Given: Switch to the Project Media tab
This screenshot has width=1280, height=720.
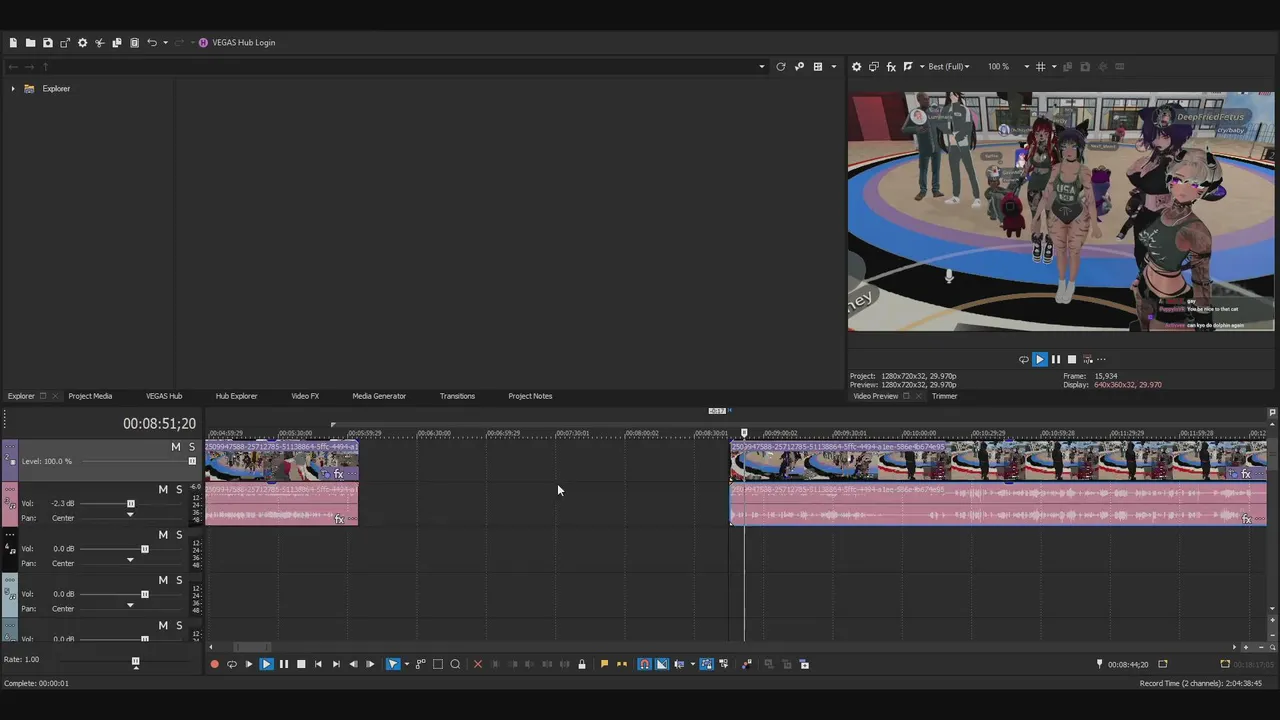Looking at the screenshot, I should 90,396.
